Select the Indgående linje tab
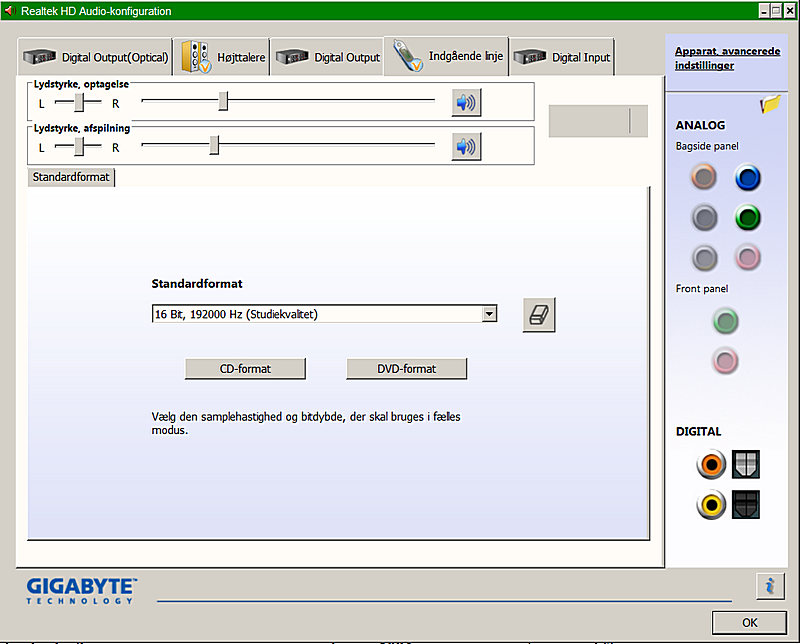This screenshot has width=800, height=644. [x=446, y=56]
